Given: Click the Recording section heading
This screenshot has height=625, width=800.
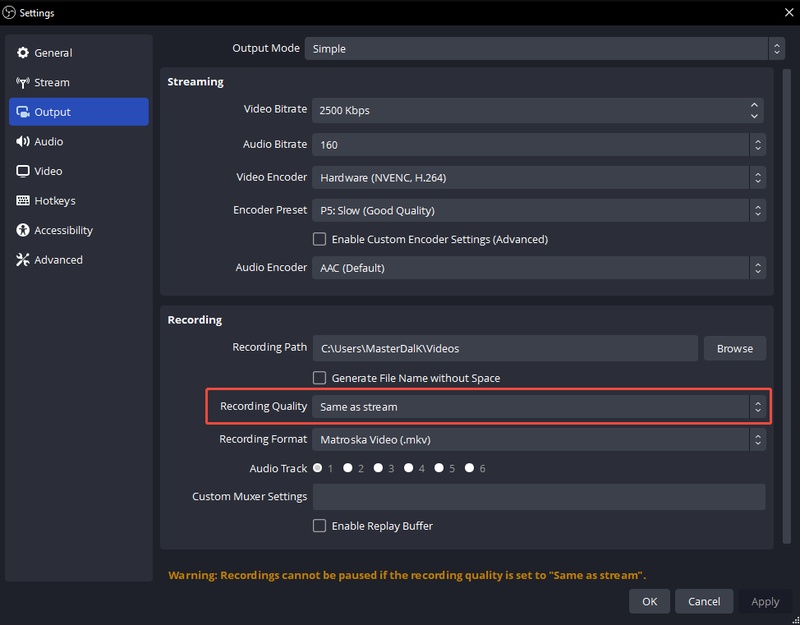Looking at the screenshot, I should click(x=195, y=320).
